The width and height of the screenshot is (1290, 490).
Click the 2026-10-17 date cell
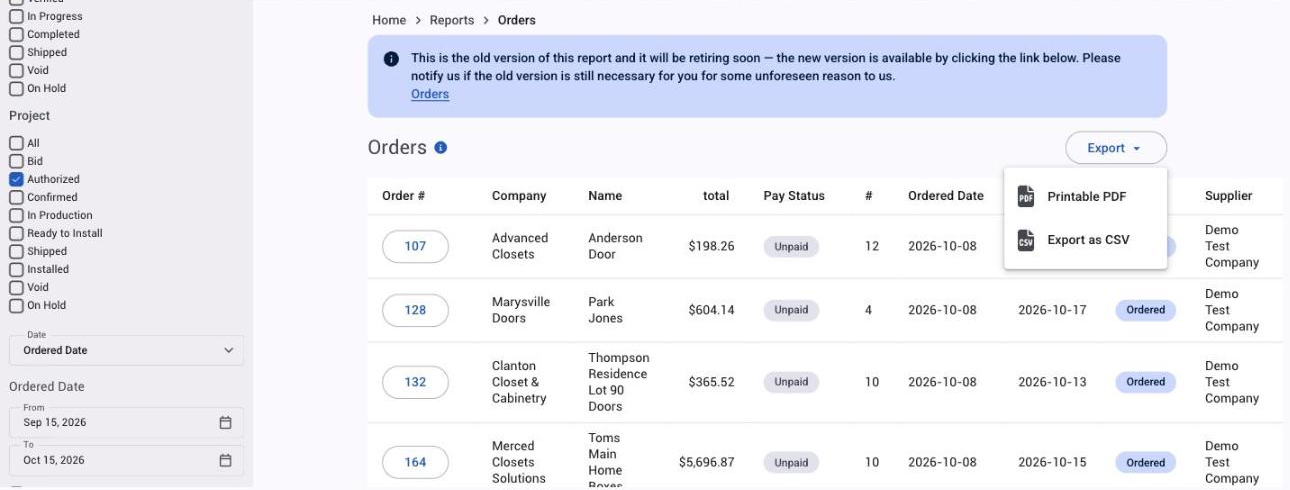tap(1052, 310)
